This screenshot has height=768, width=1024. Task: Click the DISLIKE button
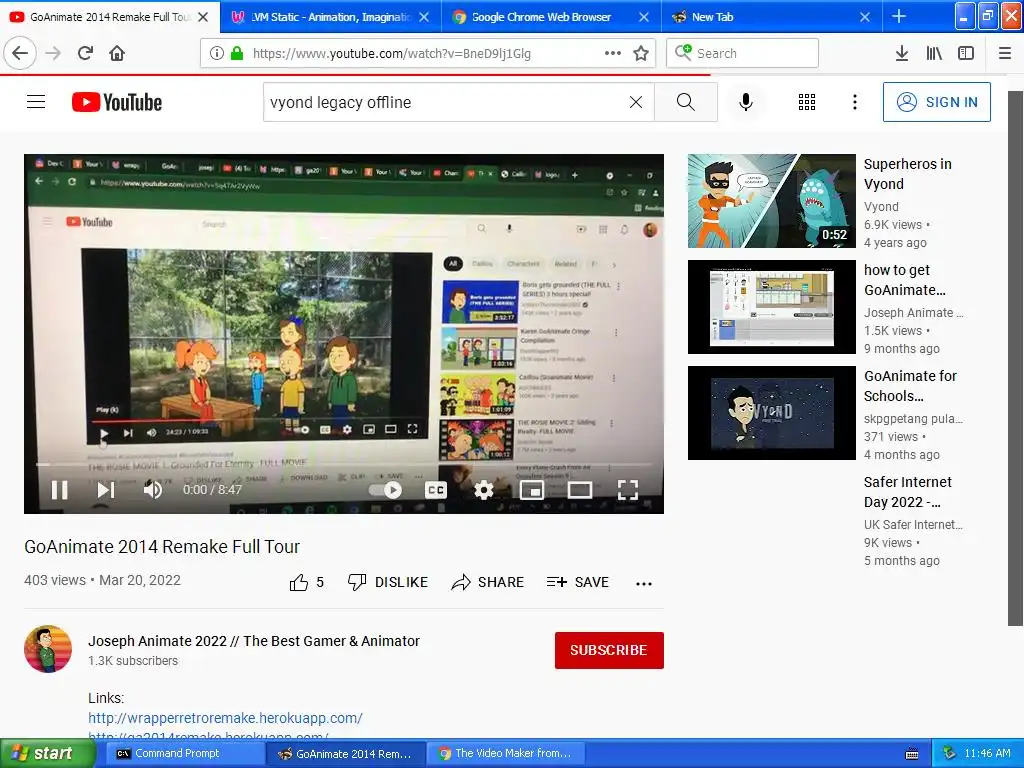(388, 582)
